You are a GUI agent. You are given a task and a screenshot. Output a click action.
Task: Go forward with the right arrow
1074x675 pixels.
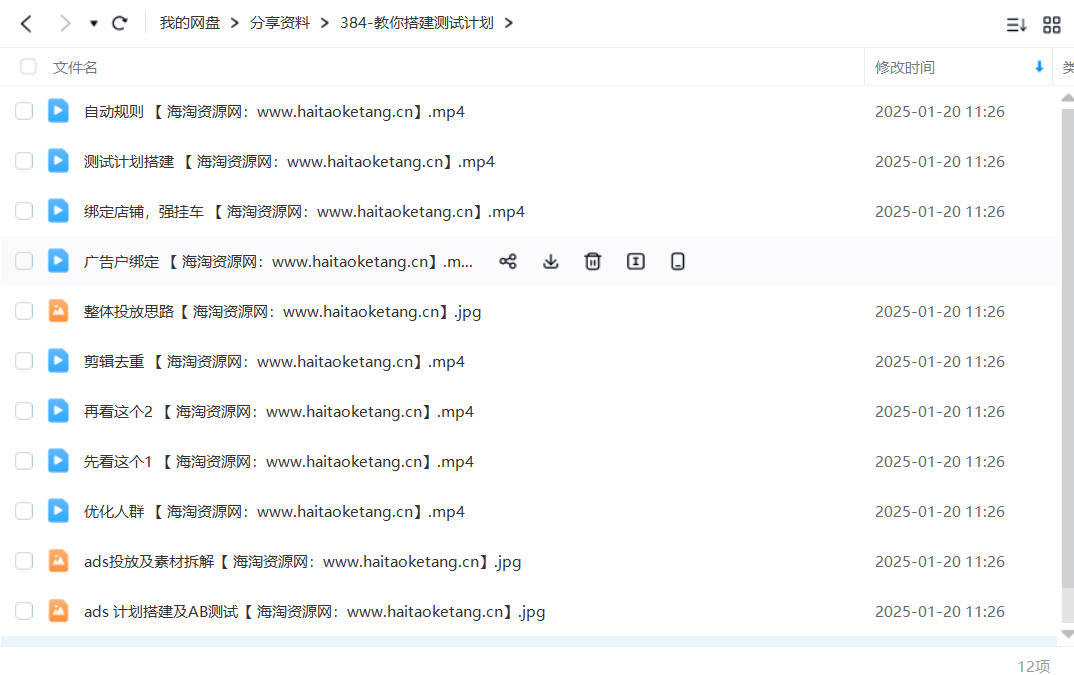pyautogui.click(x=65, y=24)
